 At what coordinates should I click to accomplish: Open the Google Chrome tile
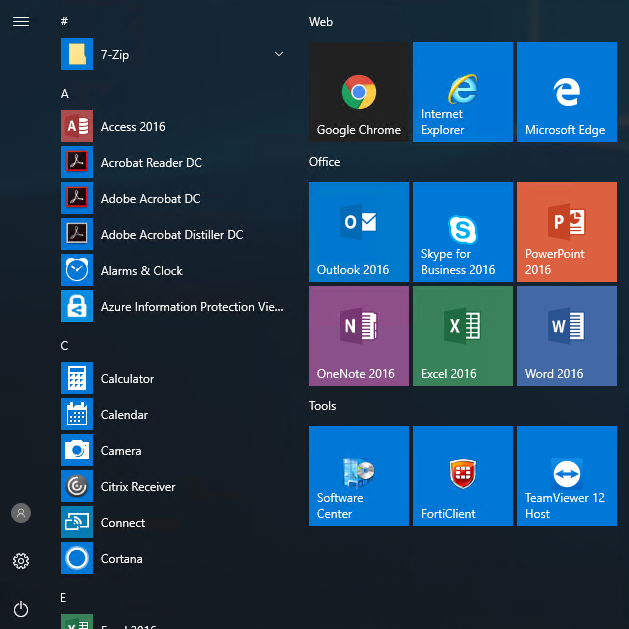pyautogui.click(x=358, y=92)
